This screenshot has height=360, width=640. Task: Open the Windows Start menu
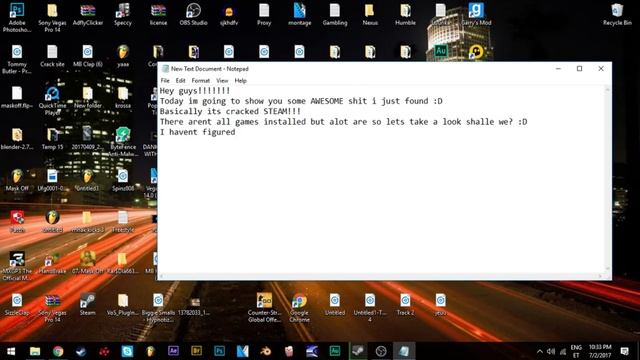[x=11, y=351]
